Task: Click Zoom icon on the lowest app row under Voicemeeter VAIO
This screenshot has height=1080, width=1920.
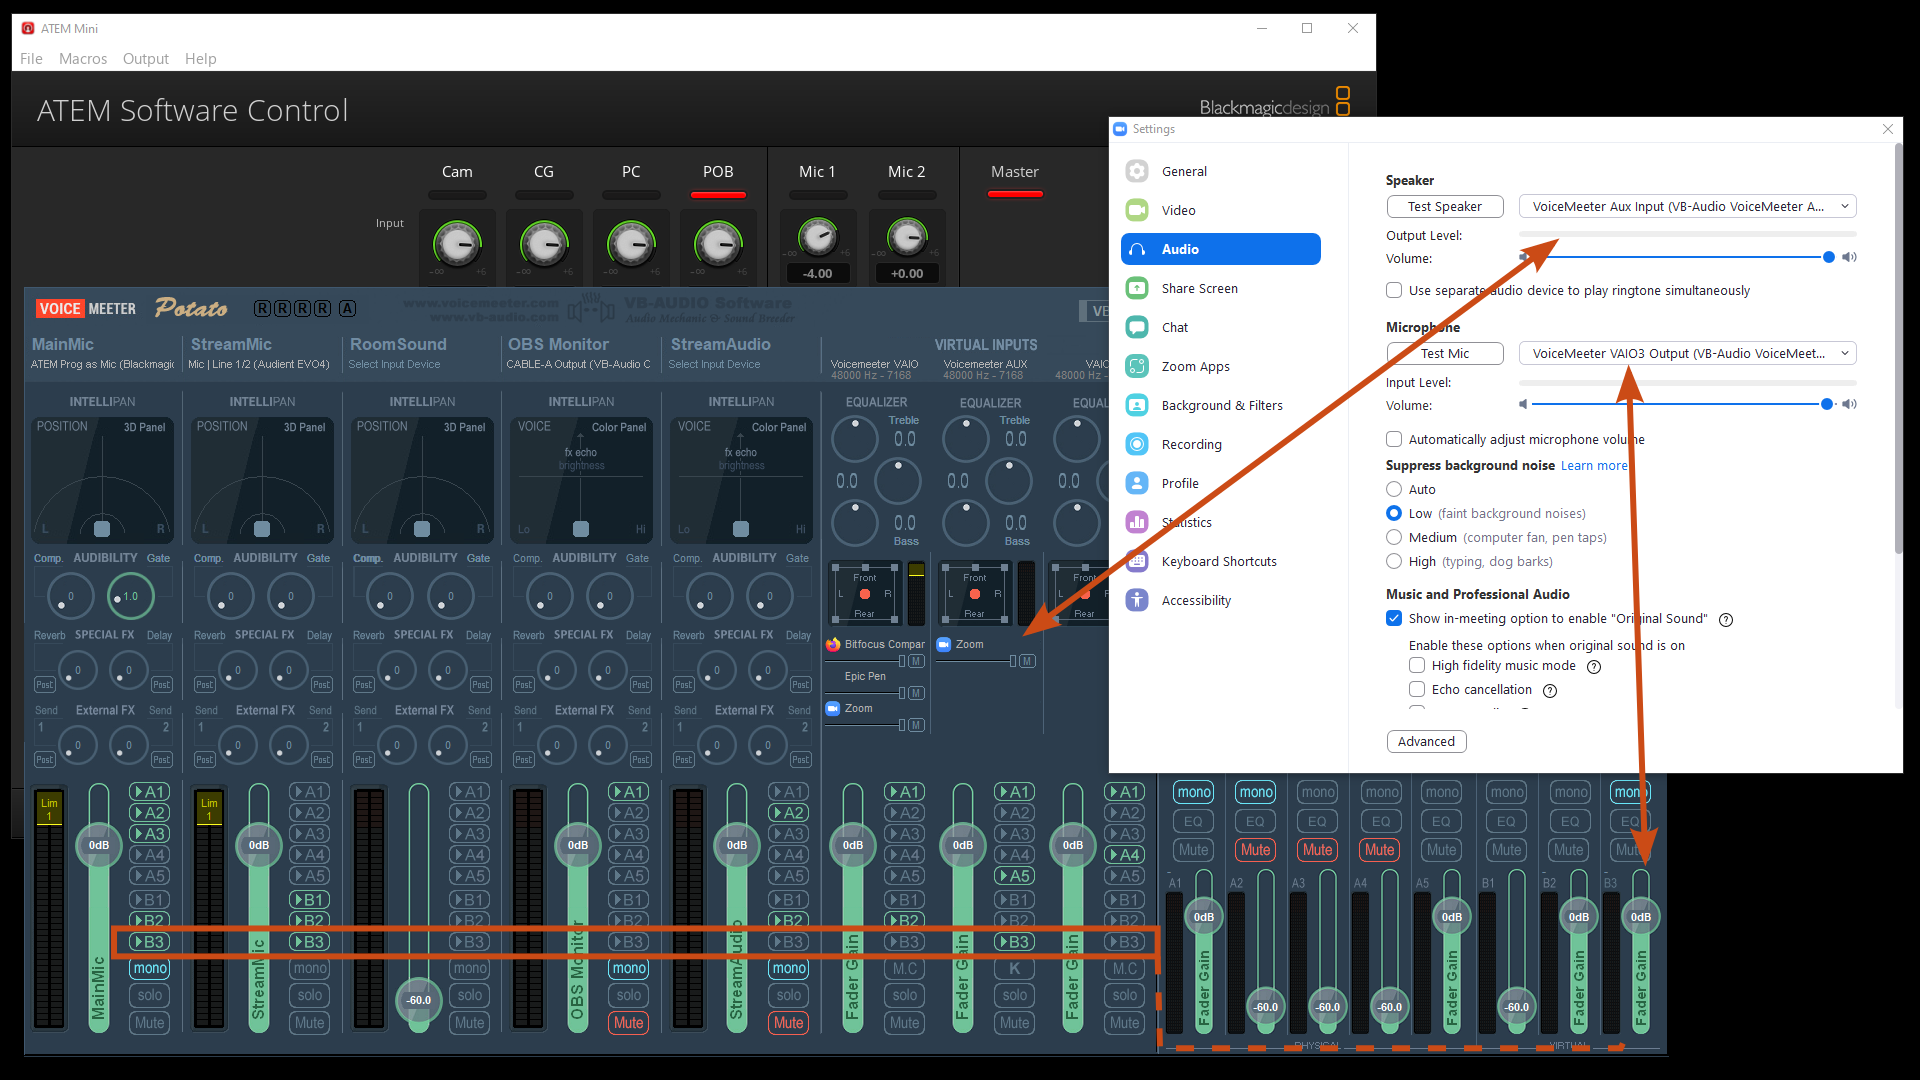Action: click(x=833, y=708)
